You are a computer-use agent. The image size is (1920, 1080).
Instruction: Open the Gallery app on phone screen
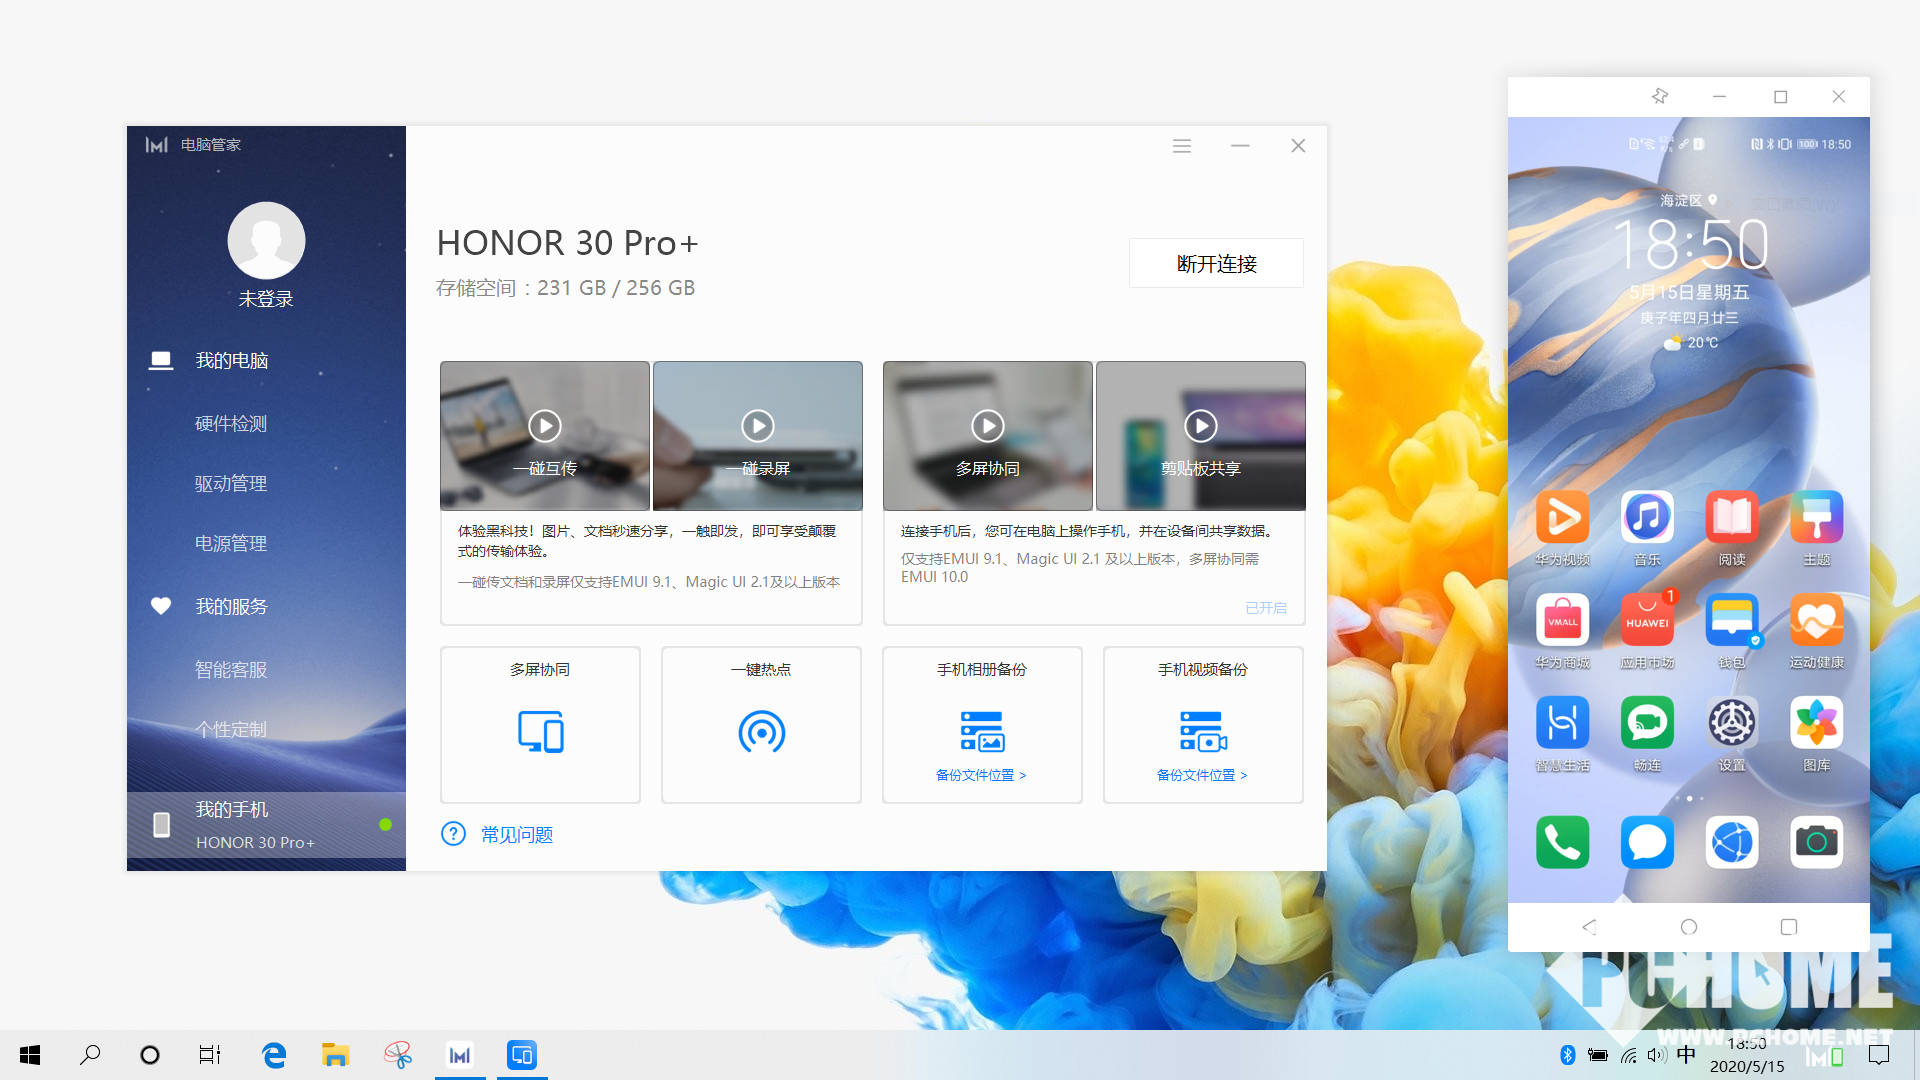pyautogui.click(x=1816, y=723)
